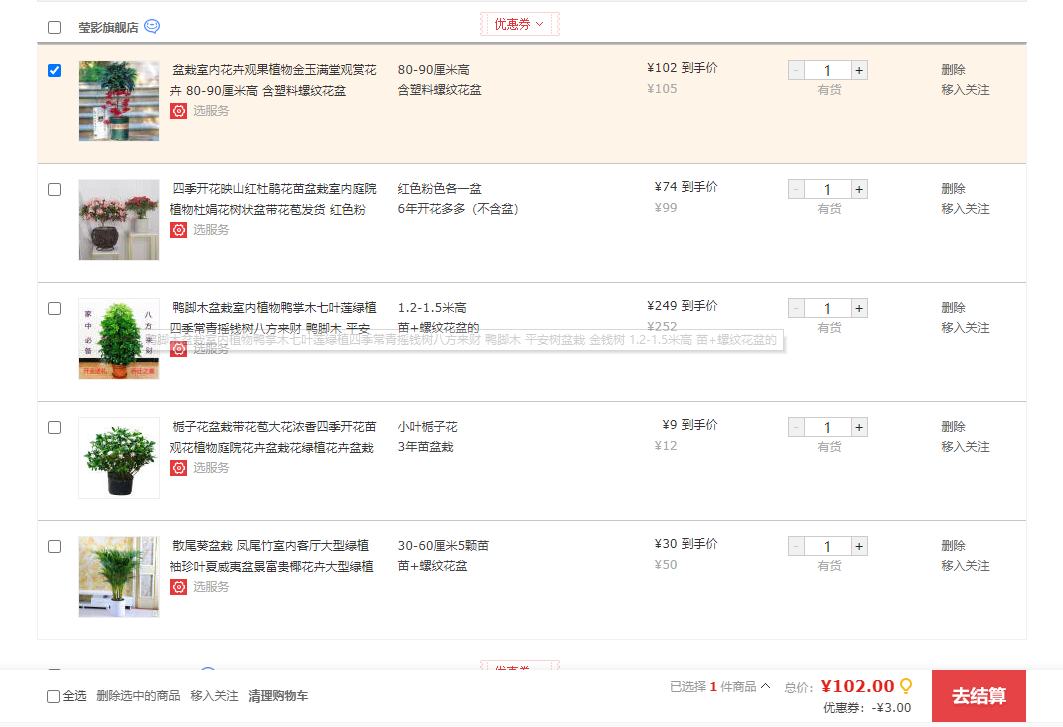This screenshot has height=727, width=1063.
Task: Click the lightbulb tip icon beside total price
Action: point(906,686)
